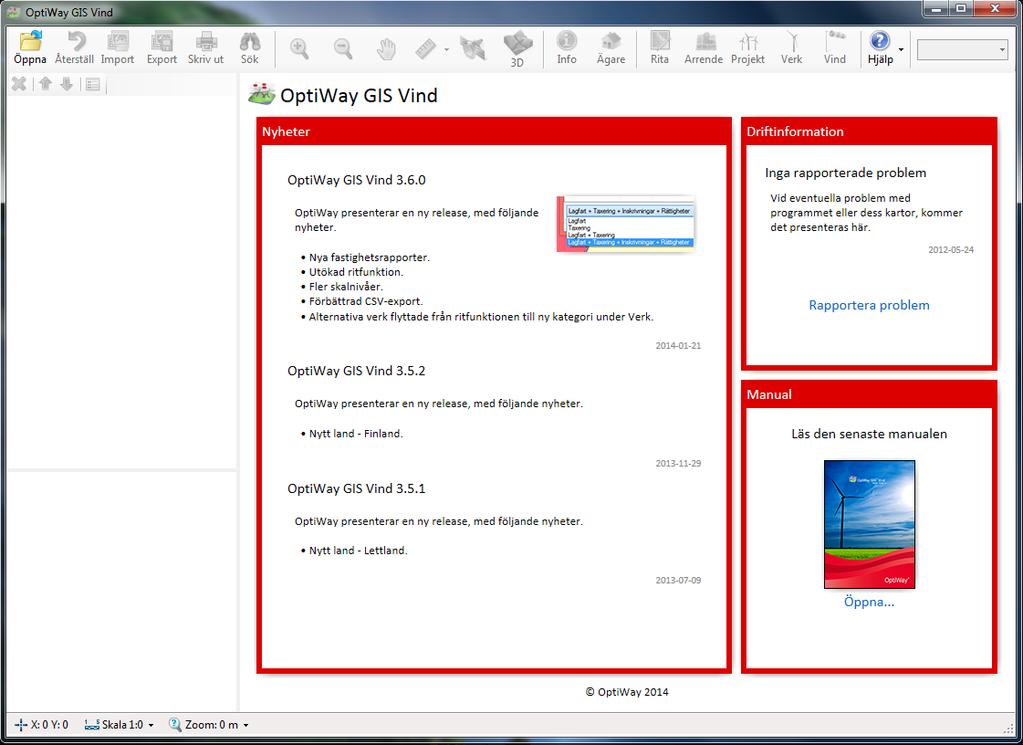Click the release screenshot thumbnail in Nyheter
The height and width of the screenshot is (745, 1023).
pyautogui.click(x=625, y=224)
